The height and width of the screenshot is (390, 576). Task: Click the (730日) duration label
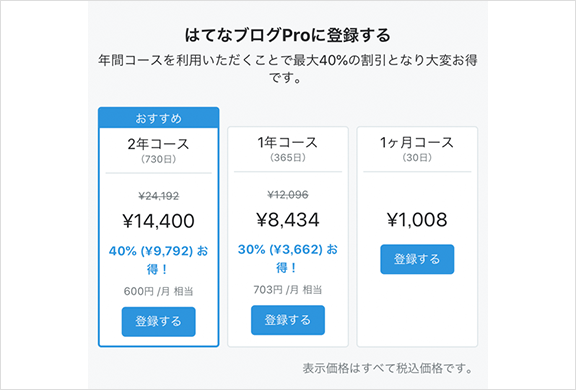[158, 159]
